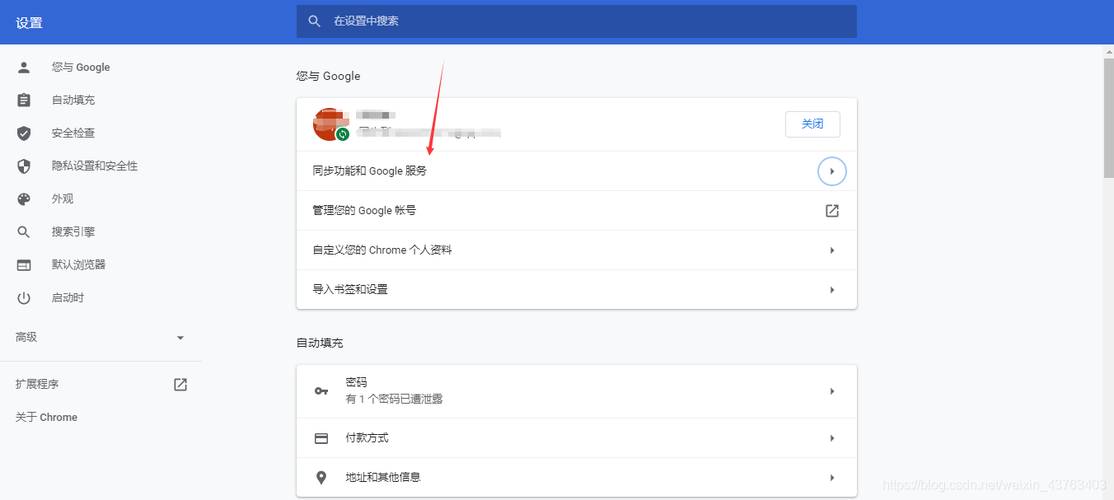Click the browser window icon for 默认浏览器
The image size is (1114, 500).
pyautogui.click(x=24, y=265)
